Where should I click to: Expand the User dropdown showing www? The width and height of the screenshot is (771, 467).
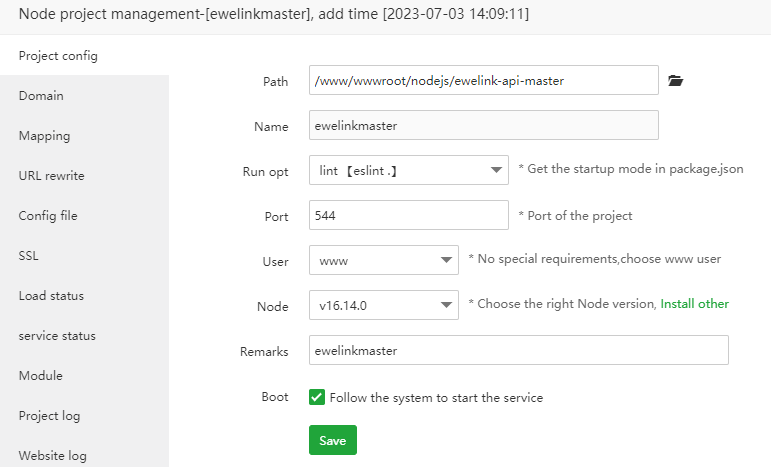384,260
